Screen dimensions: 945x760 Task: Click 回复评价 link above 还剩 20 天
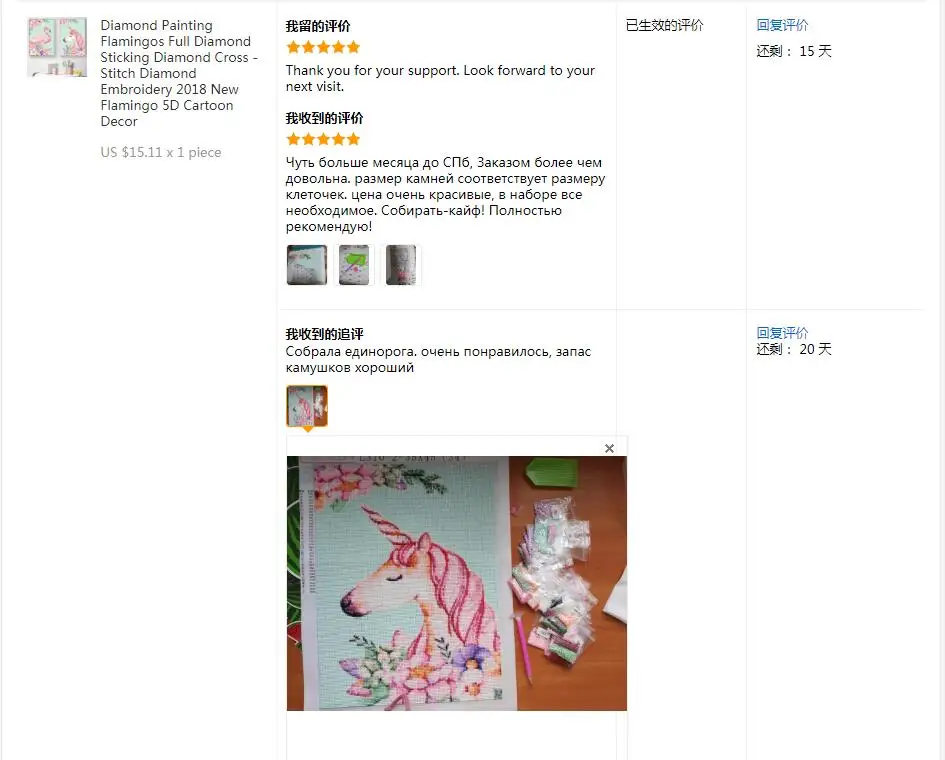(782, 333)
